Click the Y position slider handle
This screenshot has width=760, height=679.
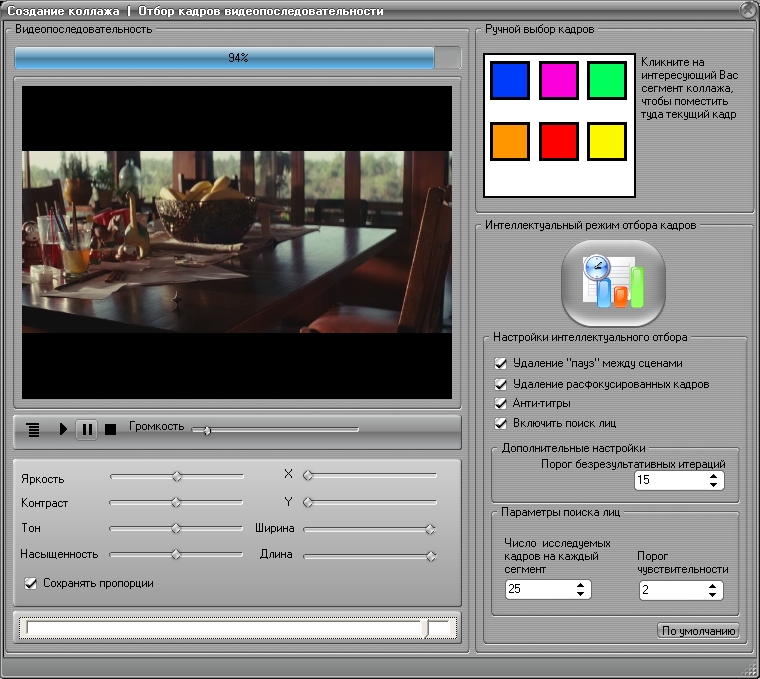click(x=308, y=503)
